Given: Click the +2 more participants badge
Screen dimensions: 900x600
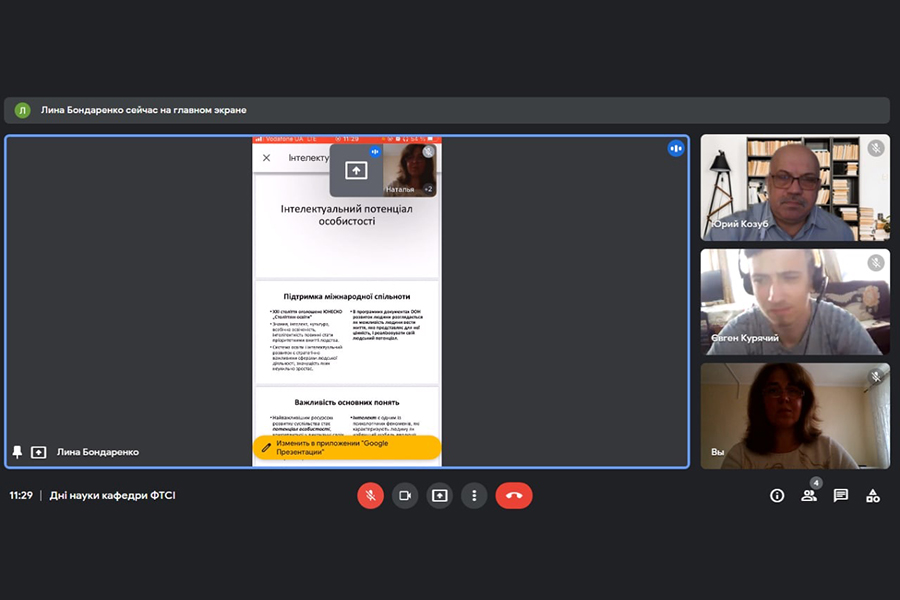Looking at the screenshot, I should point(428,189).
